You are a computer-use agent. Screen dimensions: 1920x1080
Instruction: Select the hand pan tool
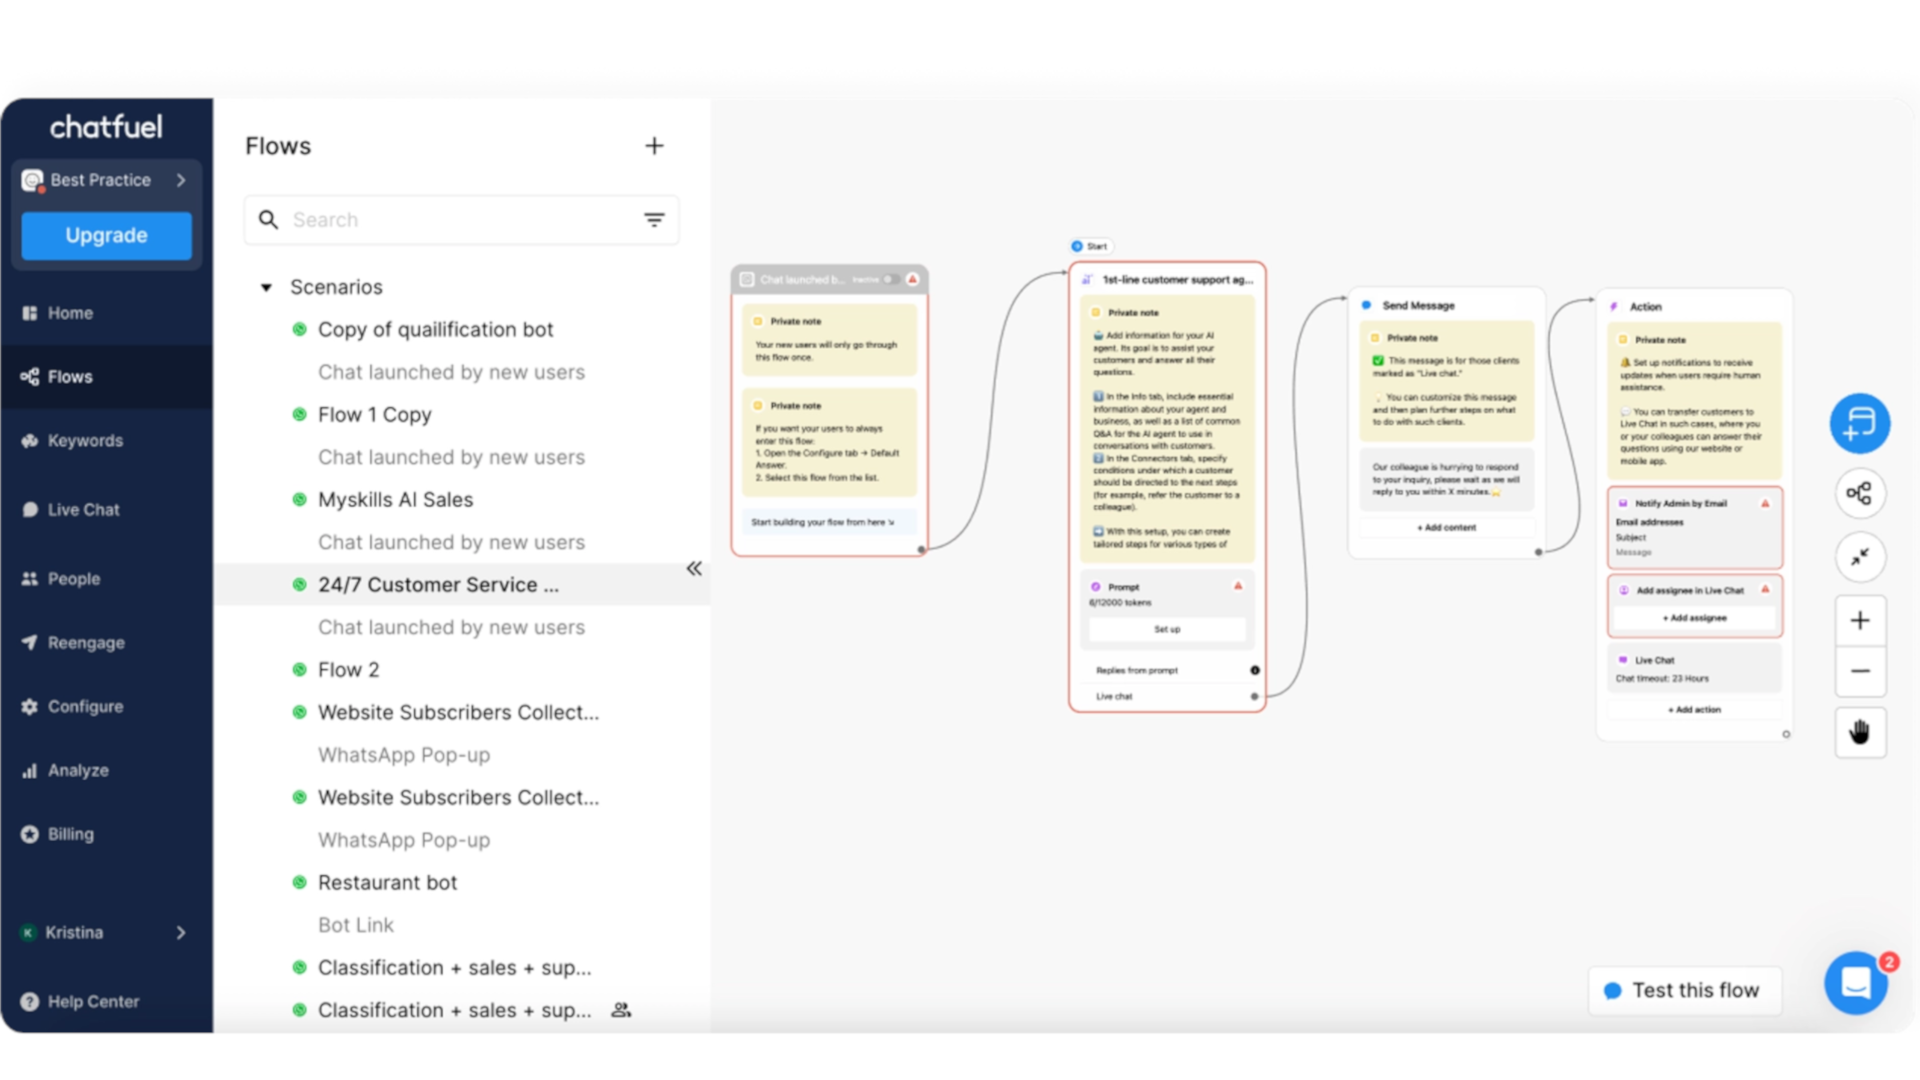(x=1859, y=732)
